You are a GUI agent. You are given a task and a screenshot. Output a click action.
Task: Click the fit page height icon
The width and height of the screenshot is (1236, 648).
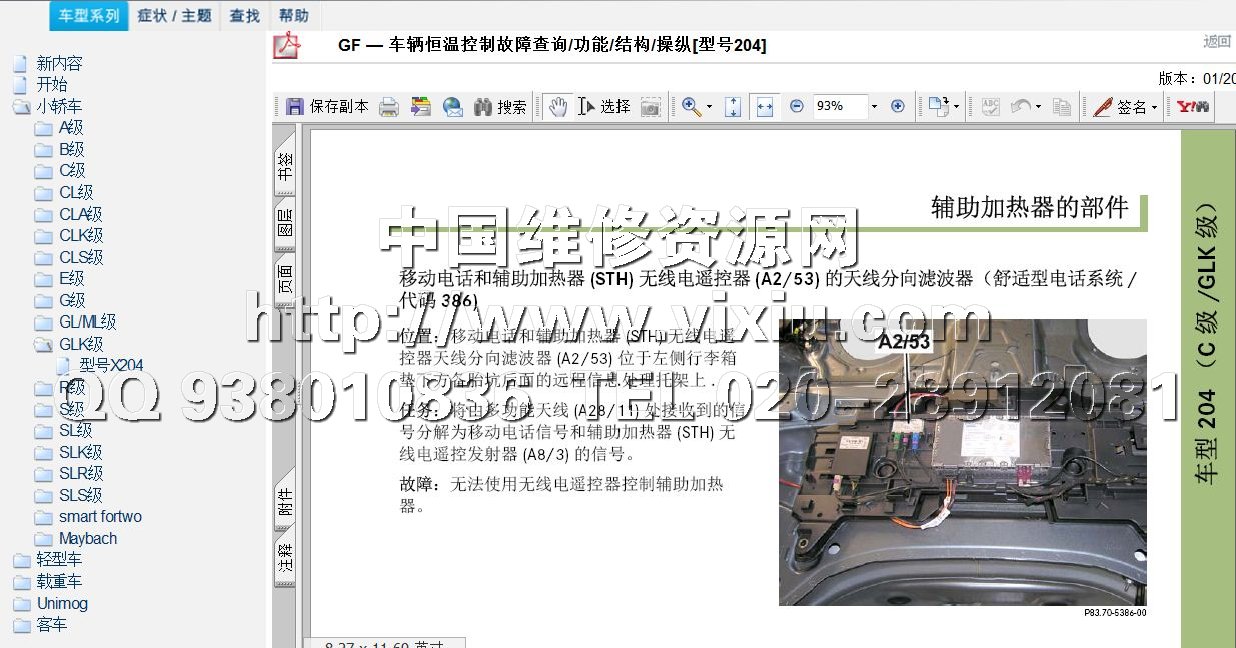click(732, 106)
